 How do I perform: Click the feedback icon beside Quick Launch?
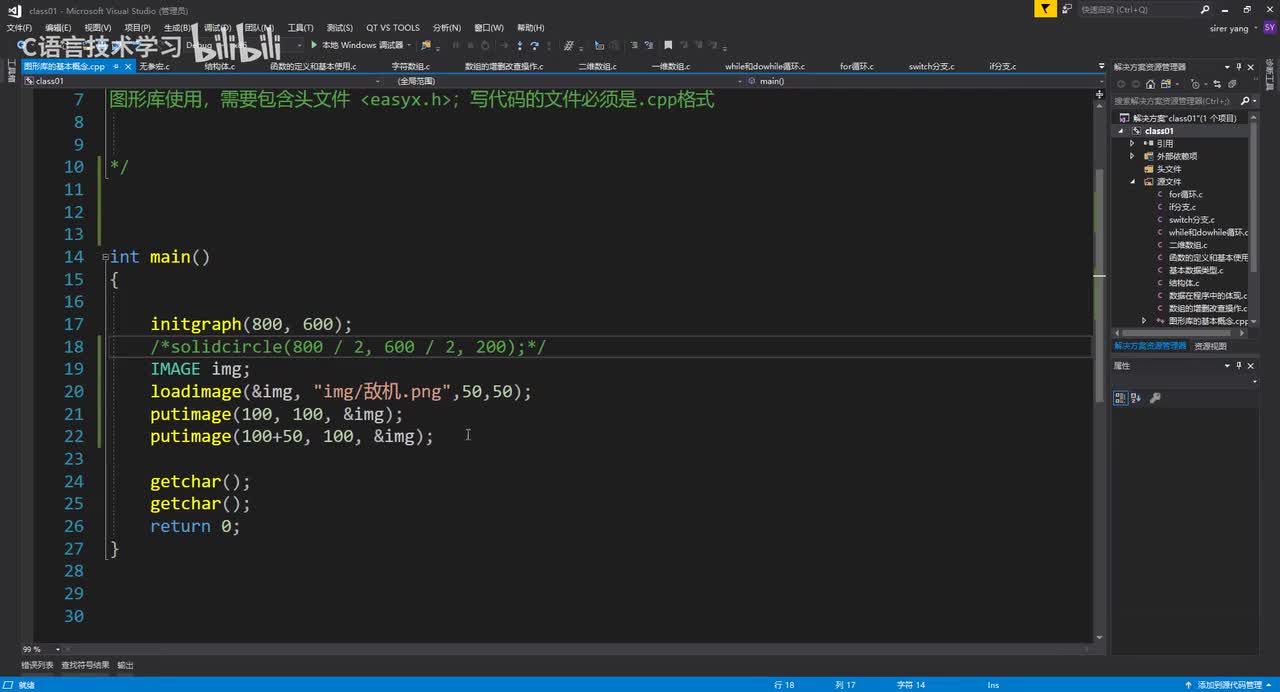pyautogui.click(x=1065, y=9)
